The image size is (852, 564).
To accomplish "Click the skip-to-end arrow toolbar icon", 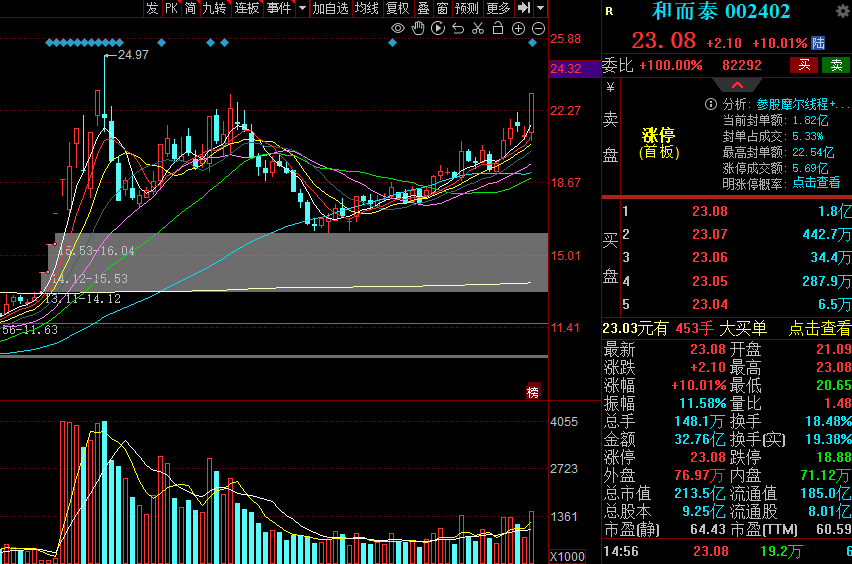I will pos(524,8).
